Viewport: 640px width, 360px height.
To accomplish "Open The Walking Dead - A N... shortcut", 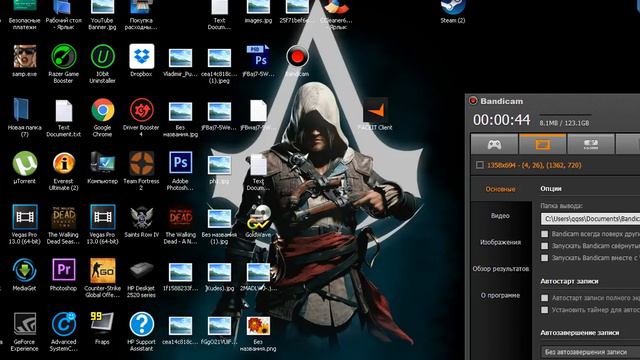I will pyautogui.click(x=180, y=225).
